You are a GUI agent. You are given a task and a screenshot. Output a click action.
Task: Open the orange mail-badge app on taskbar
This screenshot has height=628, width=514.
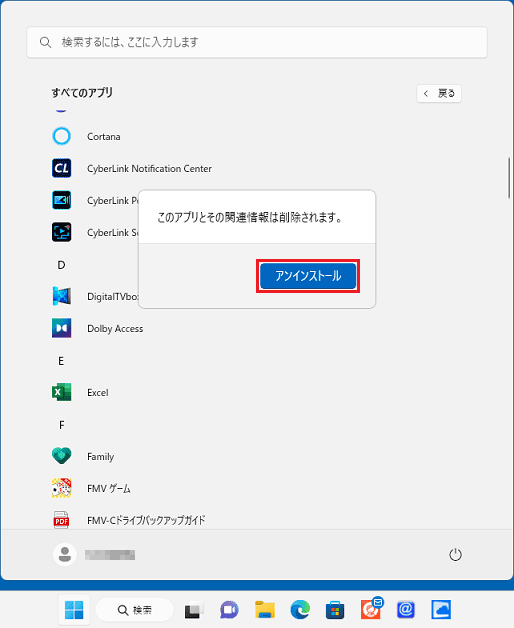(x=371, y=609)
